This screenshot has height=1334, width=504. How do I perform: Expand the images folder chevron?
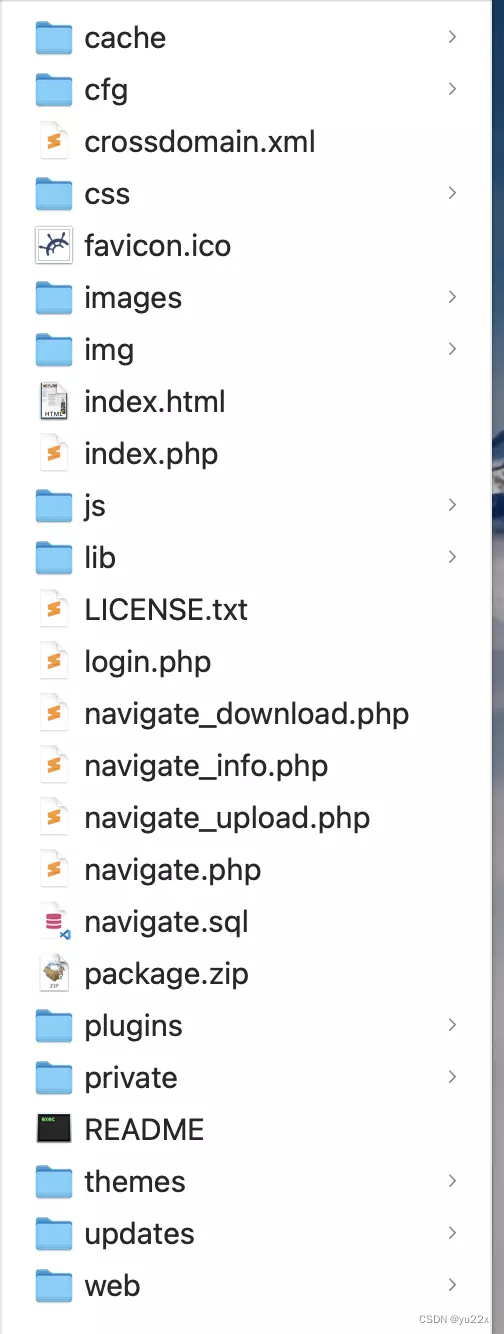pos(452,297)
